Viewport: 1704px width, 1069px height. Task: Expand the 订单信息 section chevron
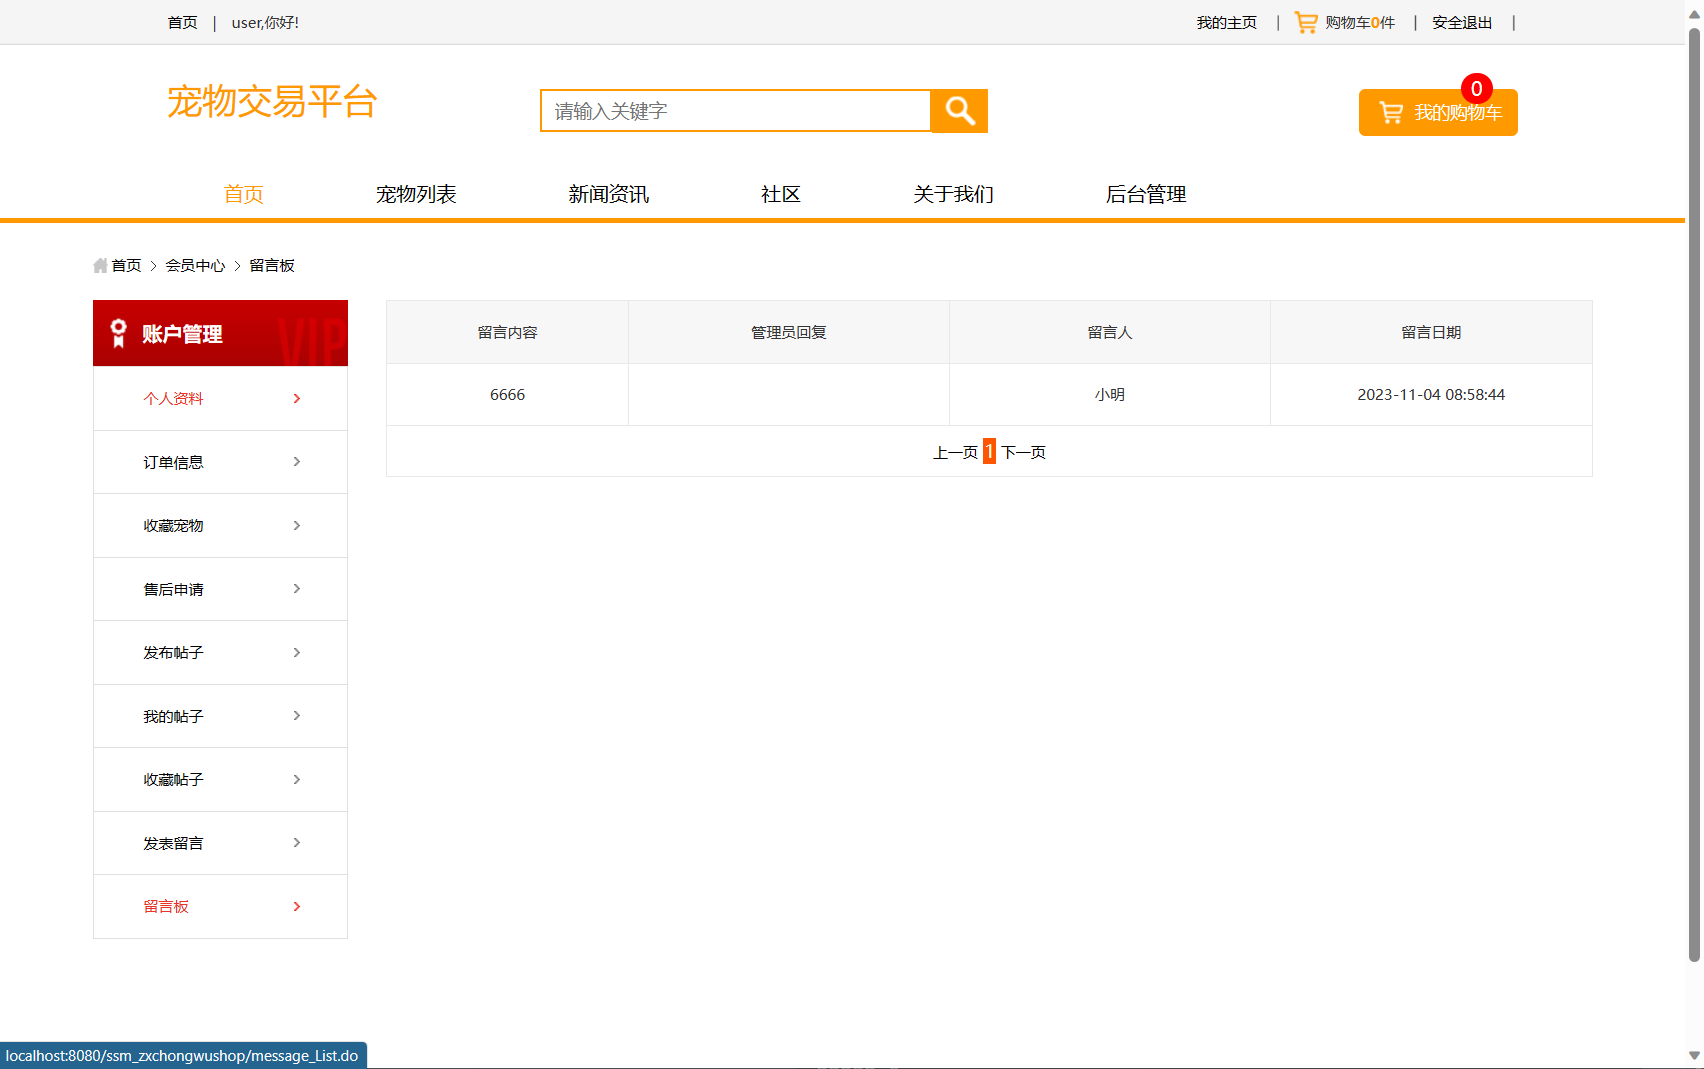click(x=296, y=462)
